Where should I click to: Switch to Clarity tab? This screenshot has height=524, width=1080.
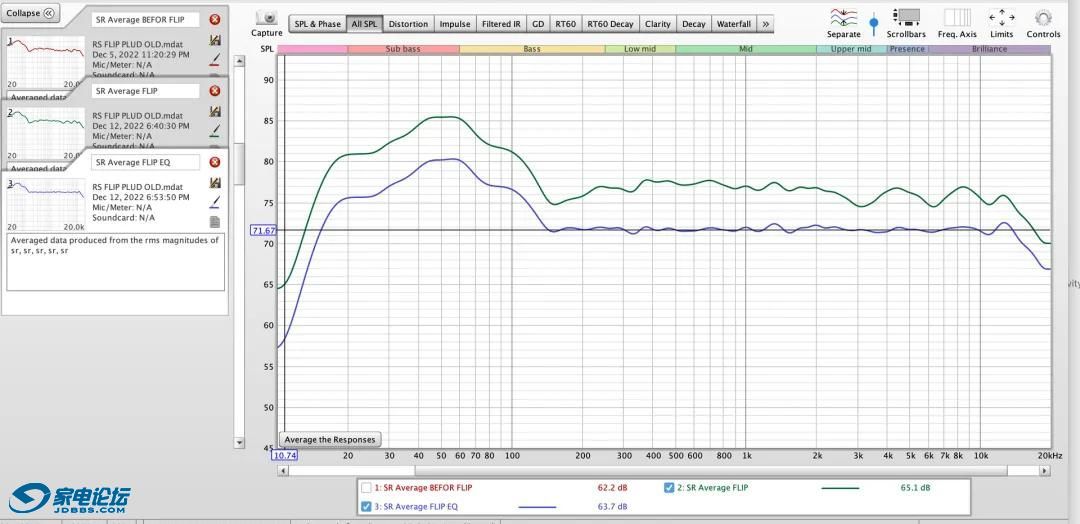[658, 24]
